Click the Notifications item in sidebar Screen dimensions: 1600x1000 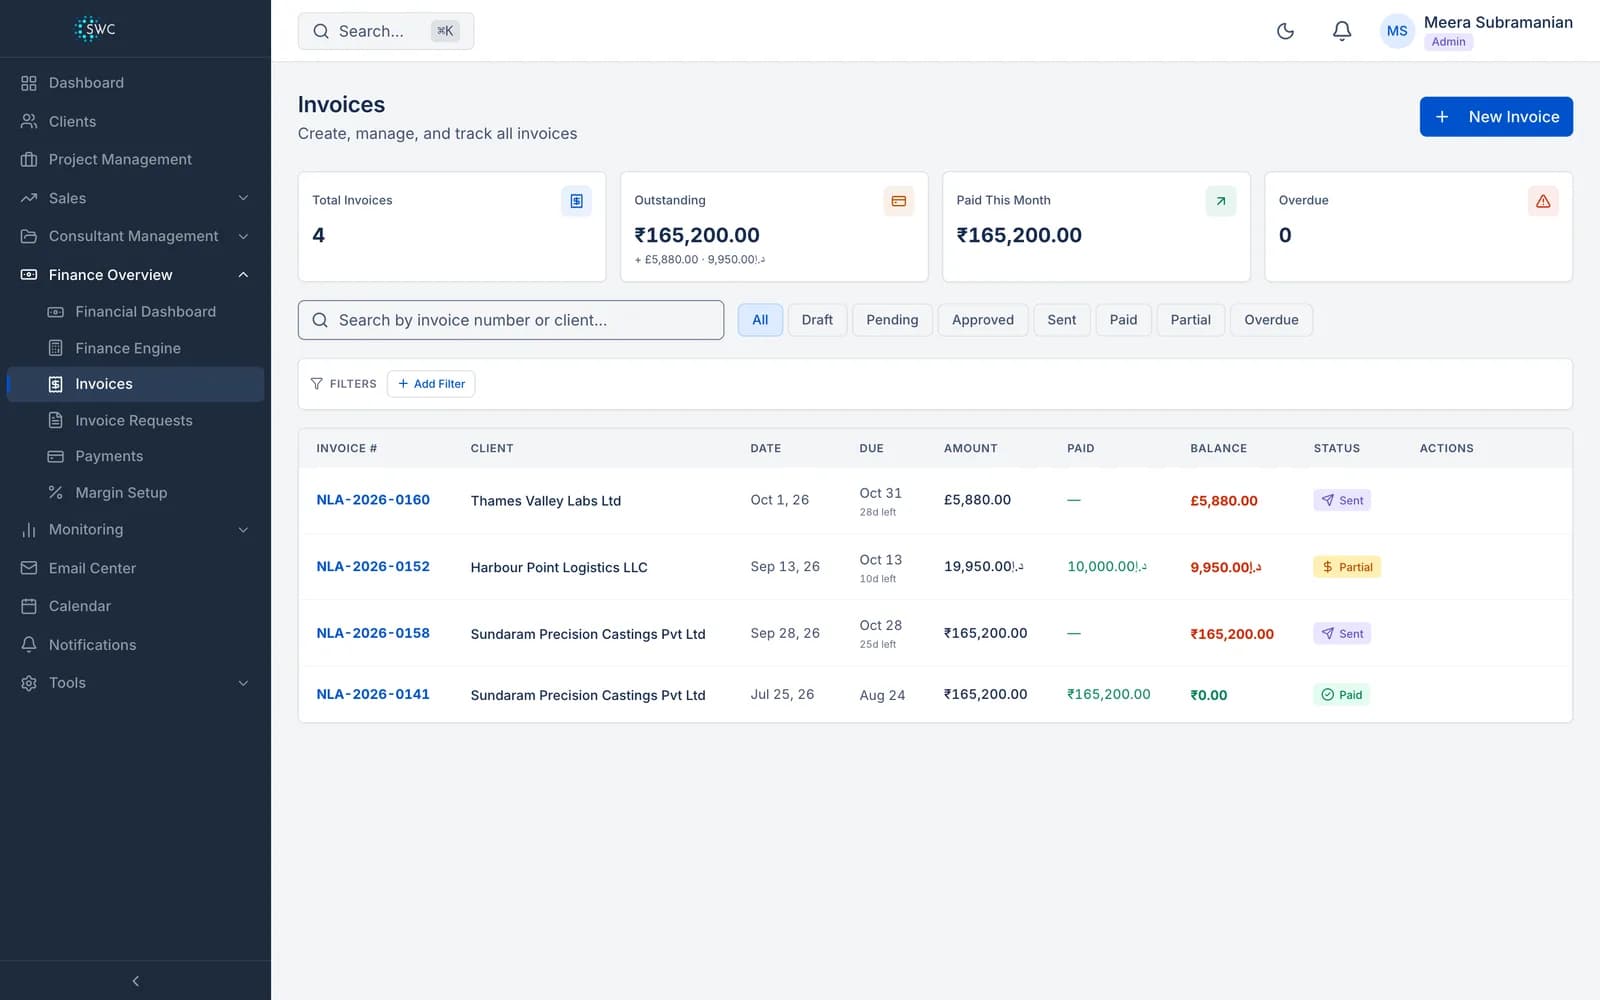pos(135,645)
